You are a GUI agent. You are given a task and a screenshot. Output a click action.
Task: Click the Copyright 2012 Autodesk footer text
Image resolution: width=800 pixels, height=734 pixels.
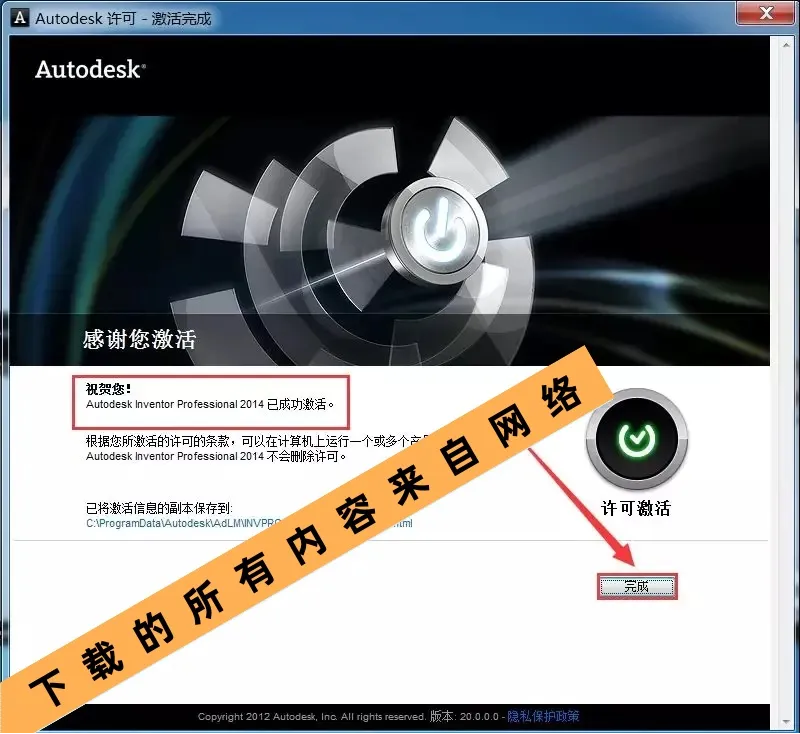(311, 717)
